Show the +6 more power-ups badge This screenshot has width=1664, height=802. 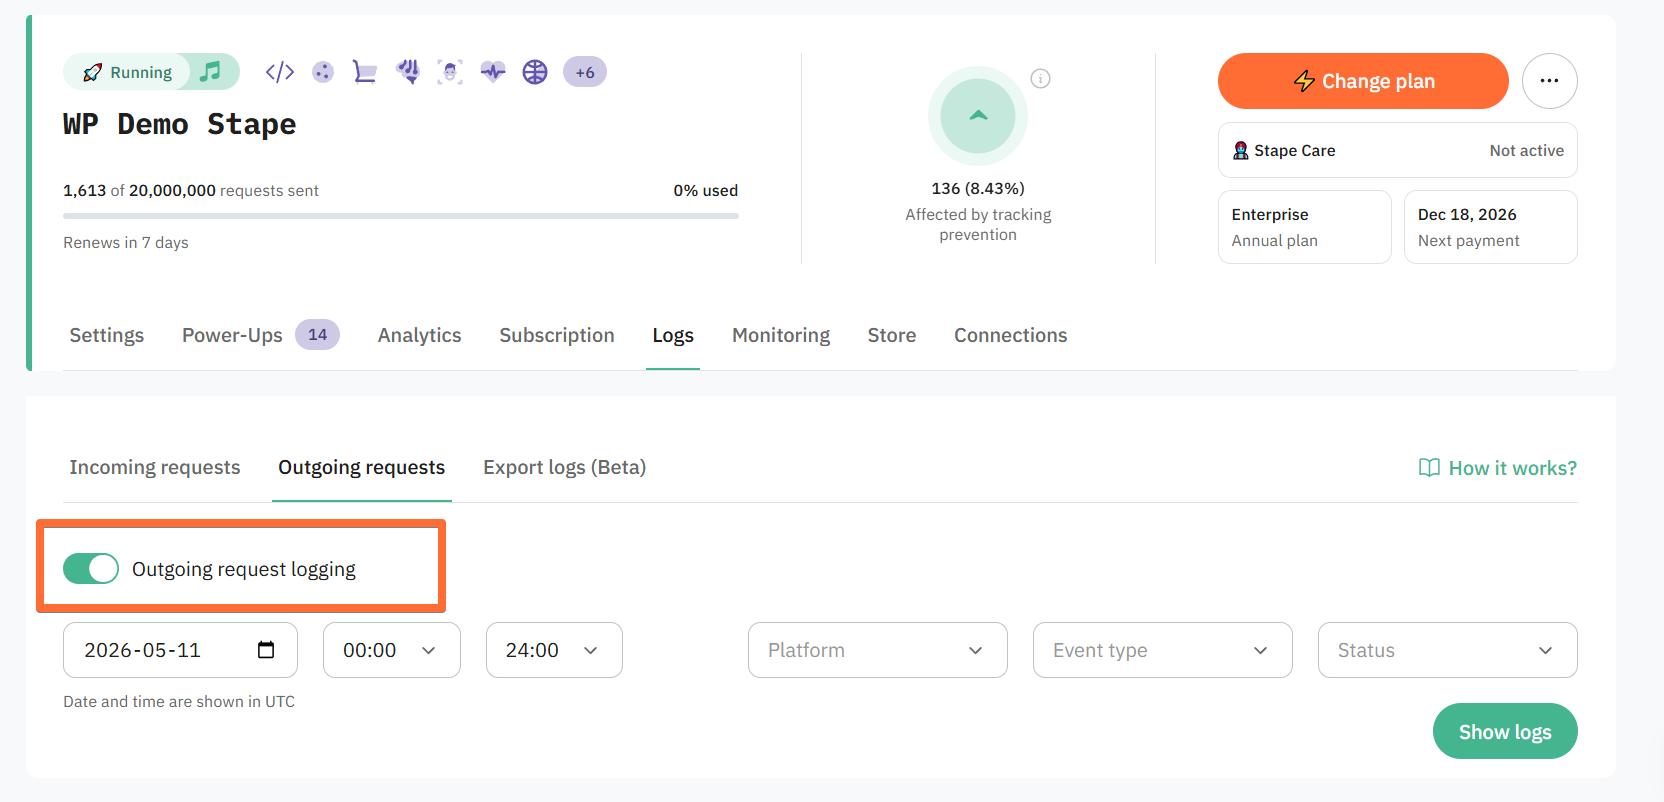click(x=585, y=72)
